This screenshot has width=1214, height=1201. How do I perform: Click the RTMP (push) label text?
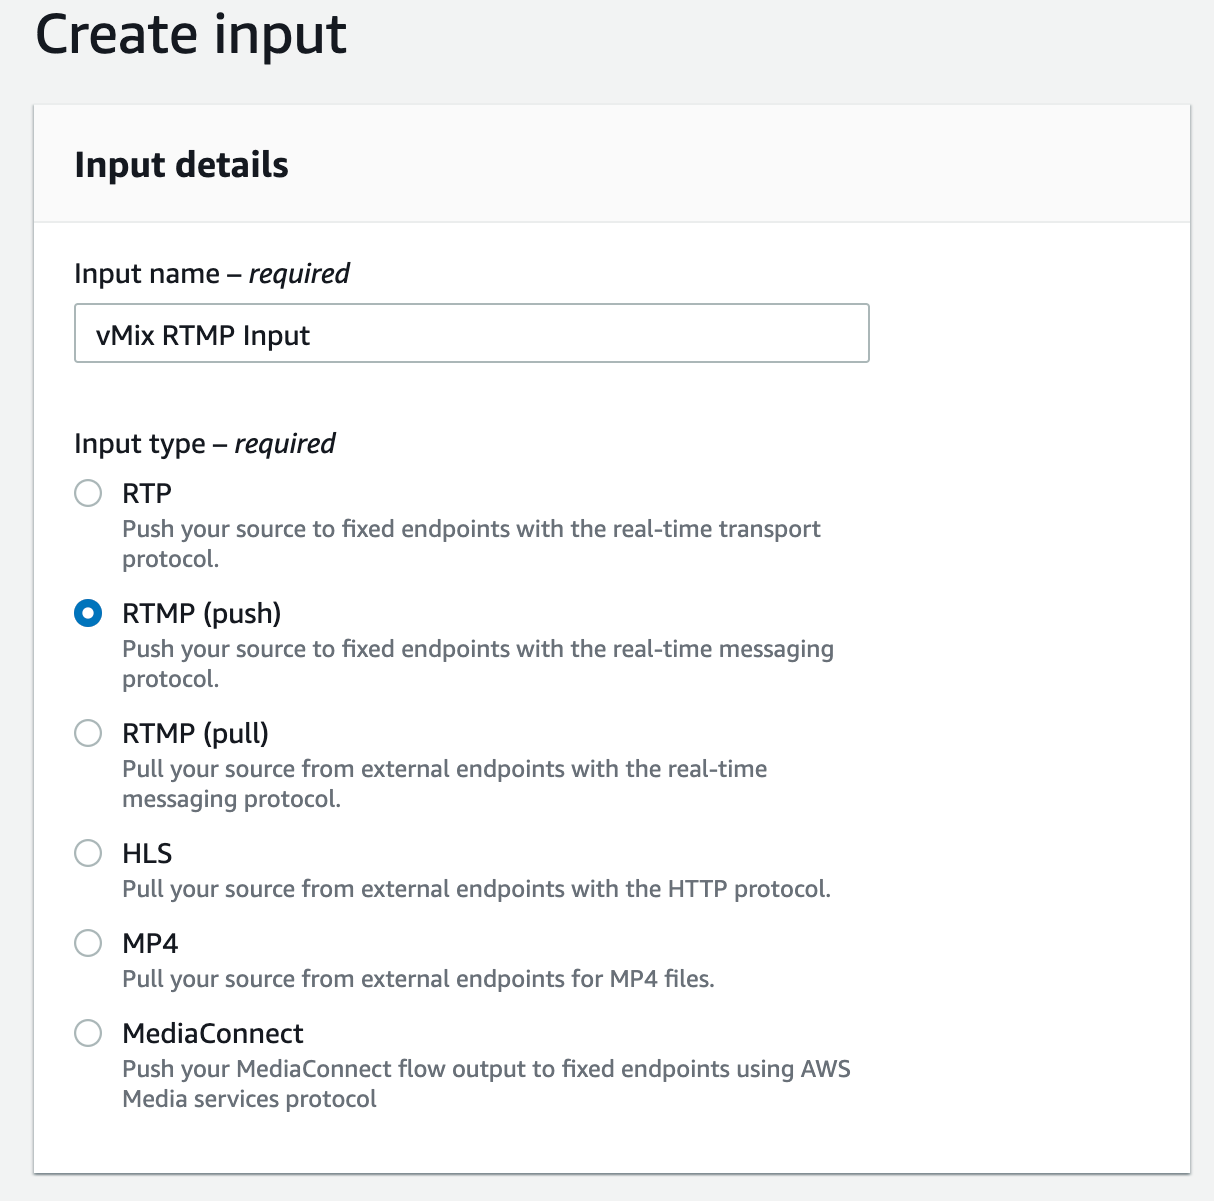200,613
